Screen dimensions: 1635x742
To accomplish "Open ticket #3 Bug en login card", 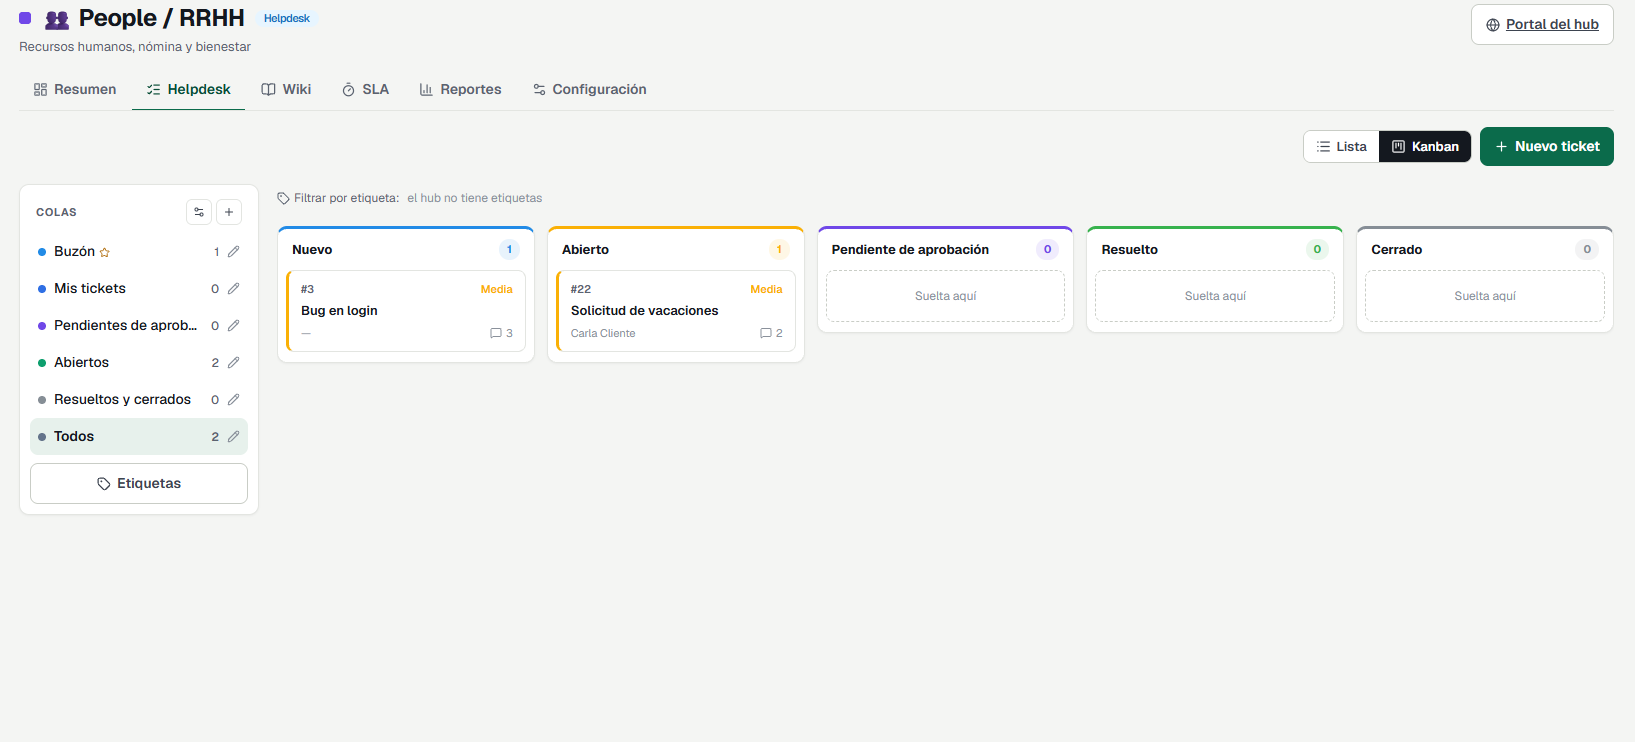I will pyautogui.click(x=406, y=311).
